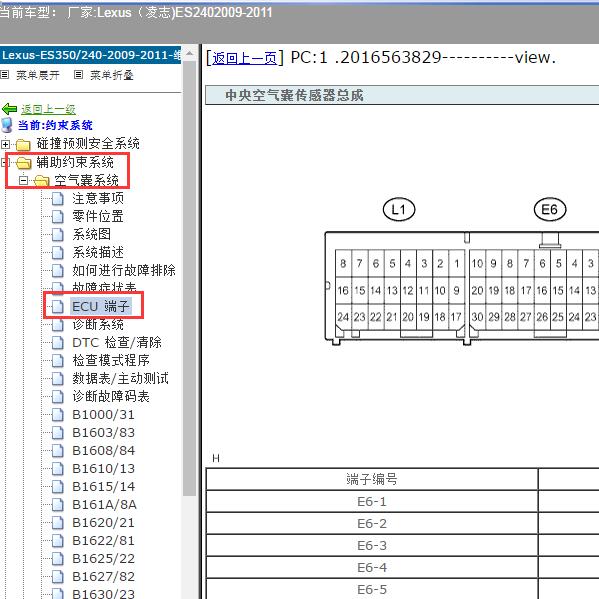The image size is (599, 599).
Task: Select the ECU 端子 tree item
Action: tap(101, 306)
